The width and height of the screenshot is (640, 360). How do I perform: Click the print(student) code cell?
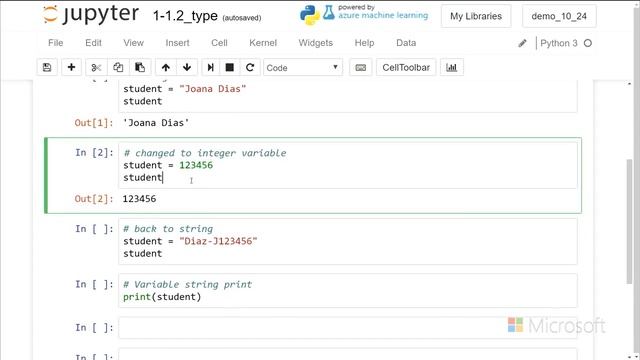pos(348,291)
